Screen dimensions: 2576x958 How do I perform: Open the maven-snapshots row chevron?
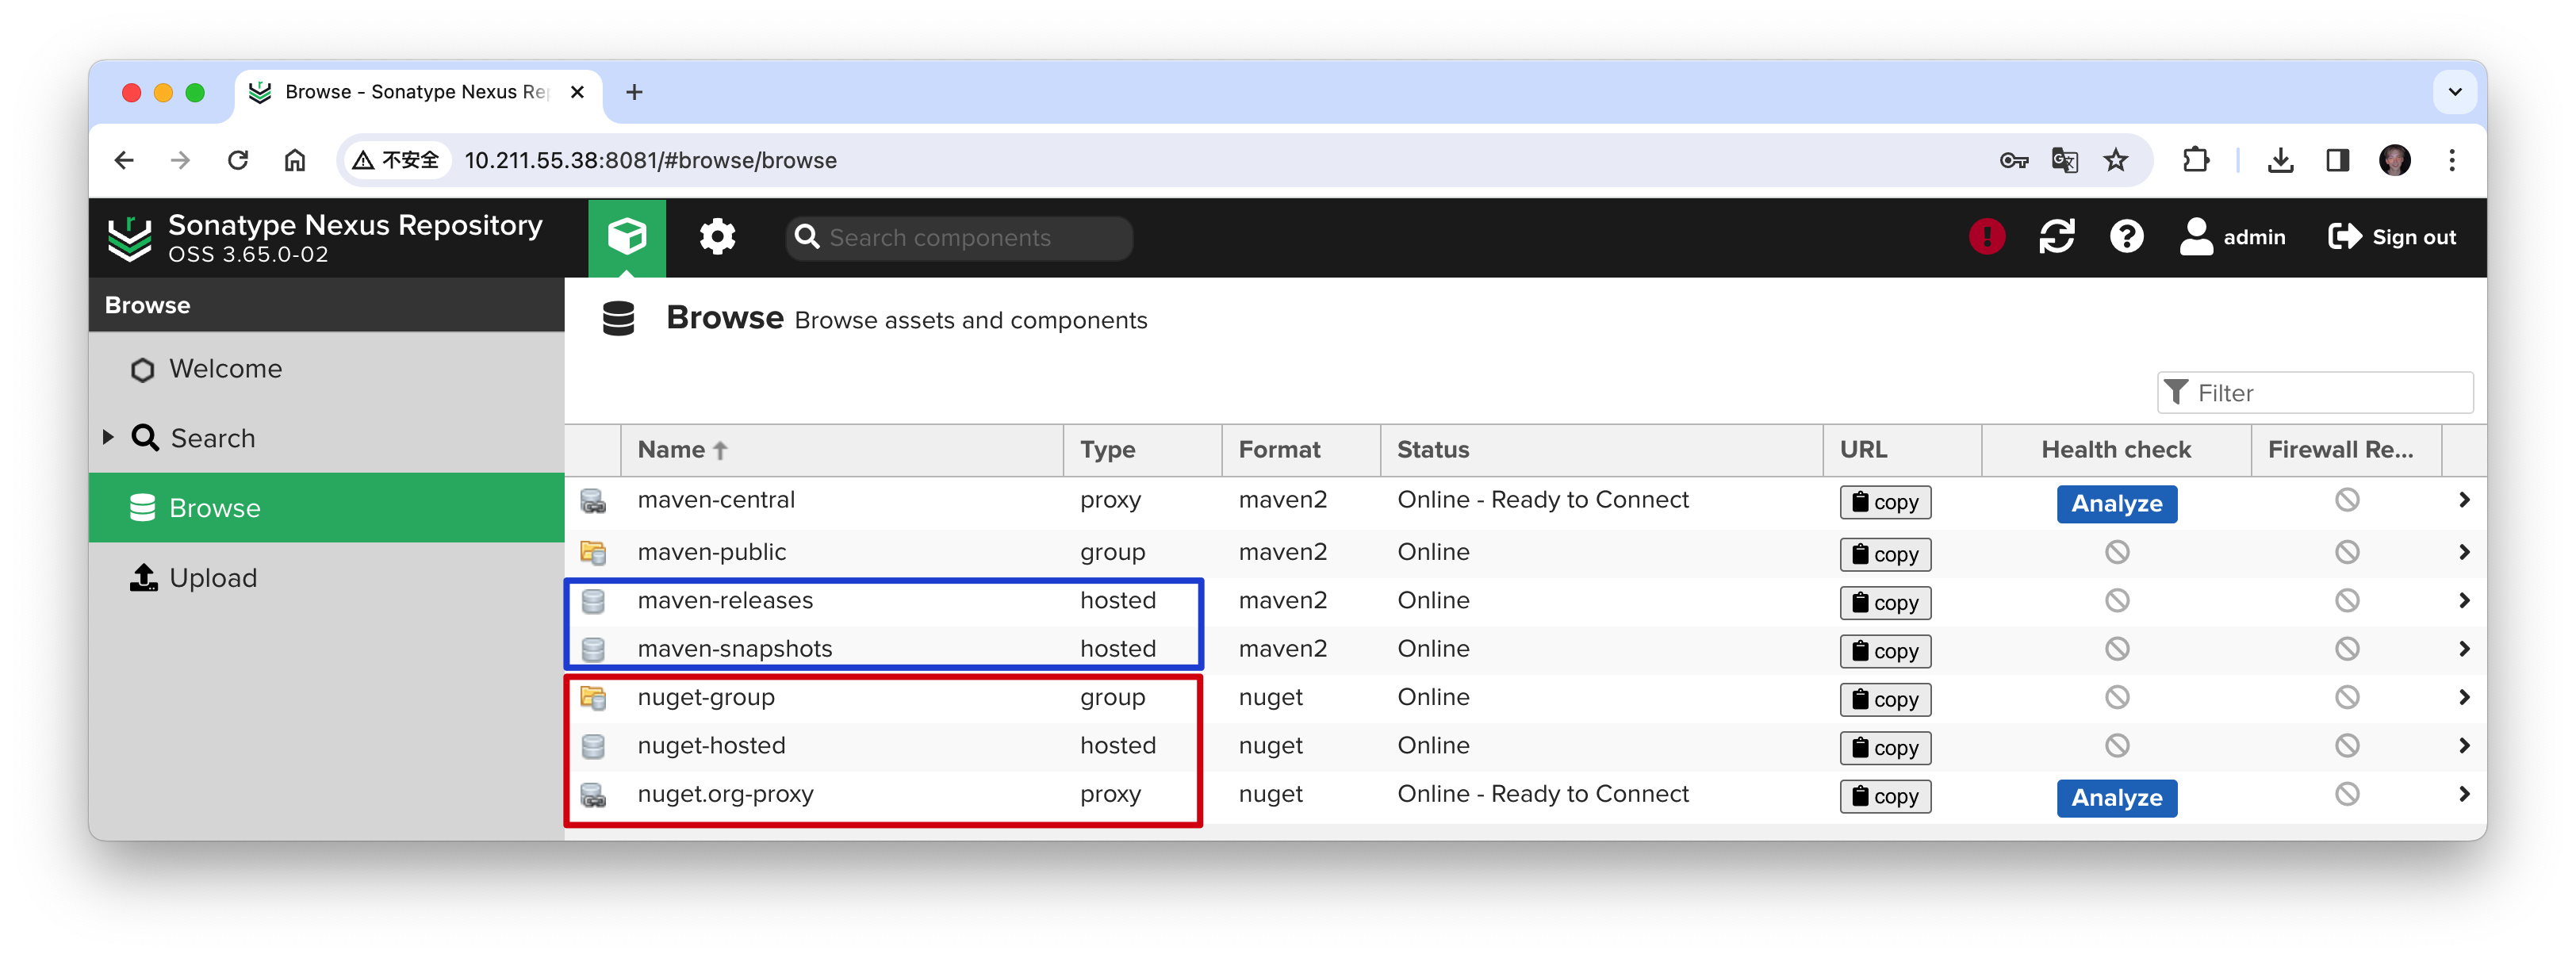(2463, 649)
